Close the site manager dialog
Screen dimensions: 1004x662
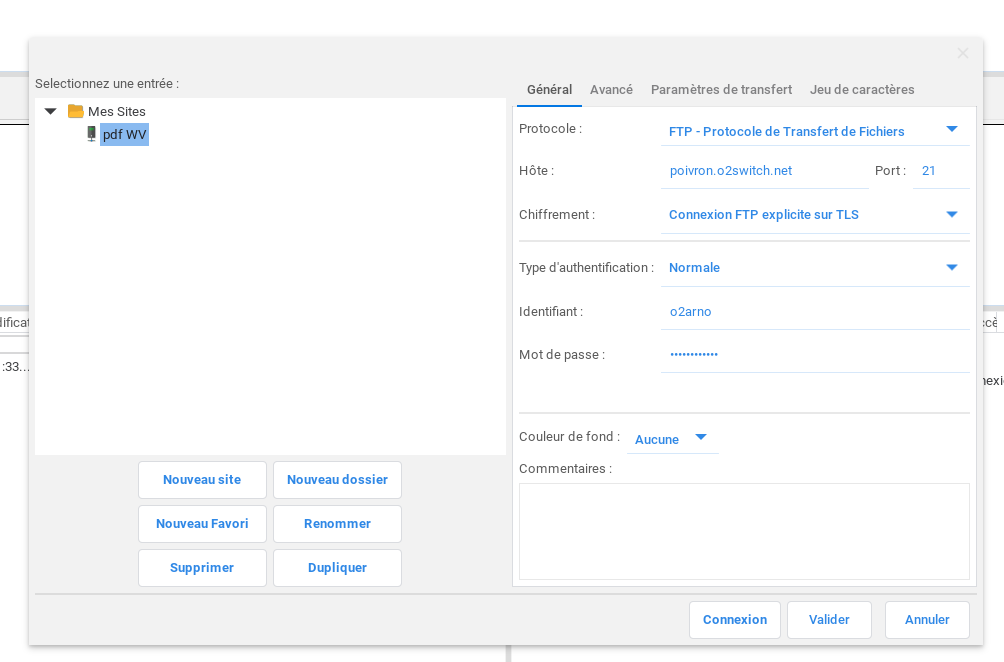pyautogui.click(x=962, y=54)
